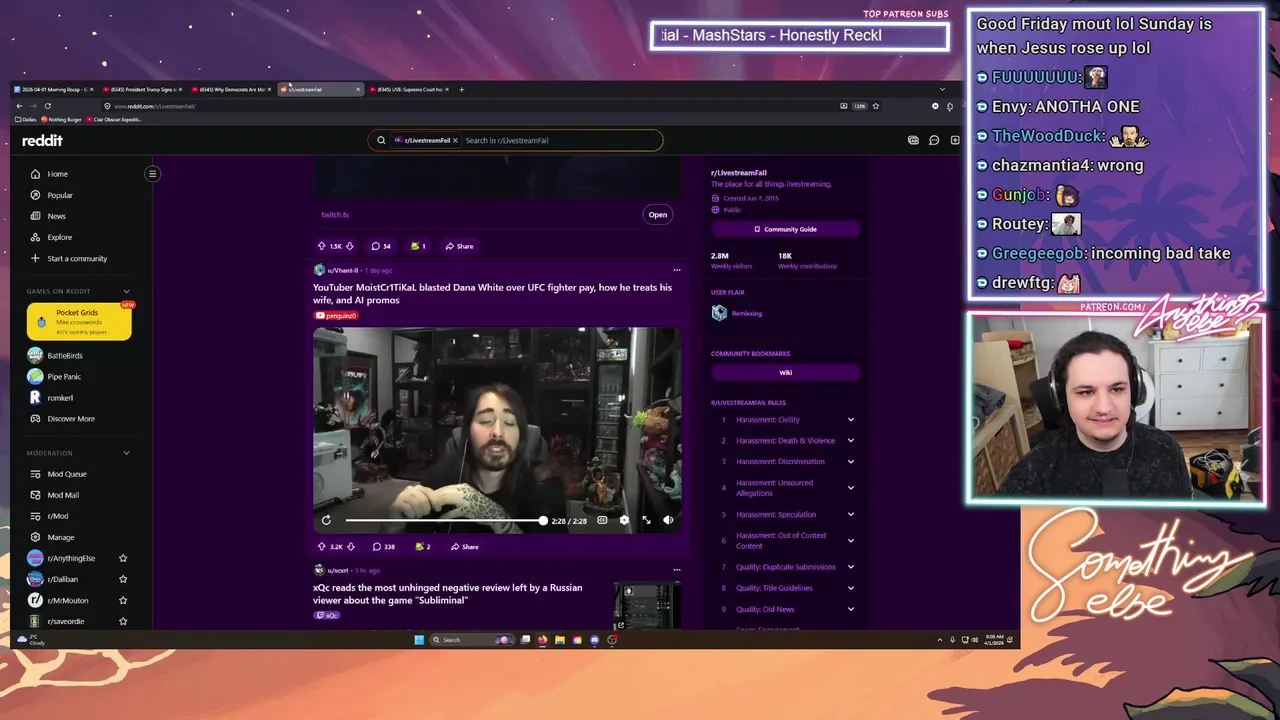Open video settings gear
Viewport: 1280px width, 720px height.
624,520
